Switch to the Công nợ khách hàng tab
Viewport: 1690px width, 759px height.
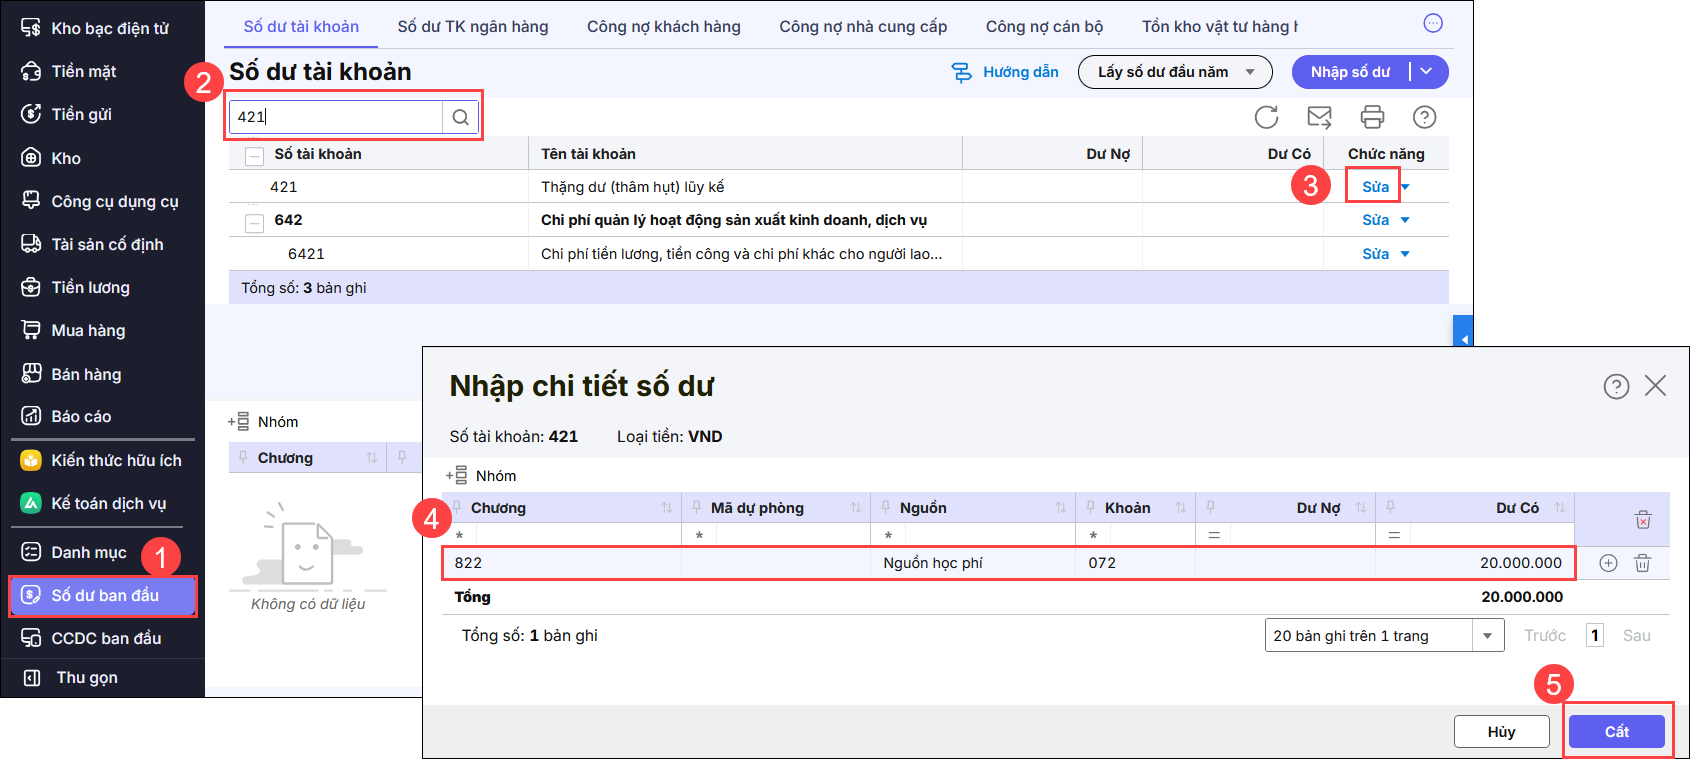coord(663,27)
